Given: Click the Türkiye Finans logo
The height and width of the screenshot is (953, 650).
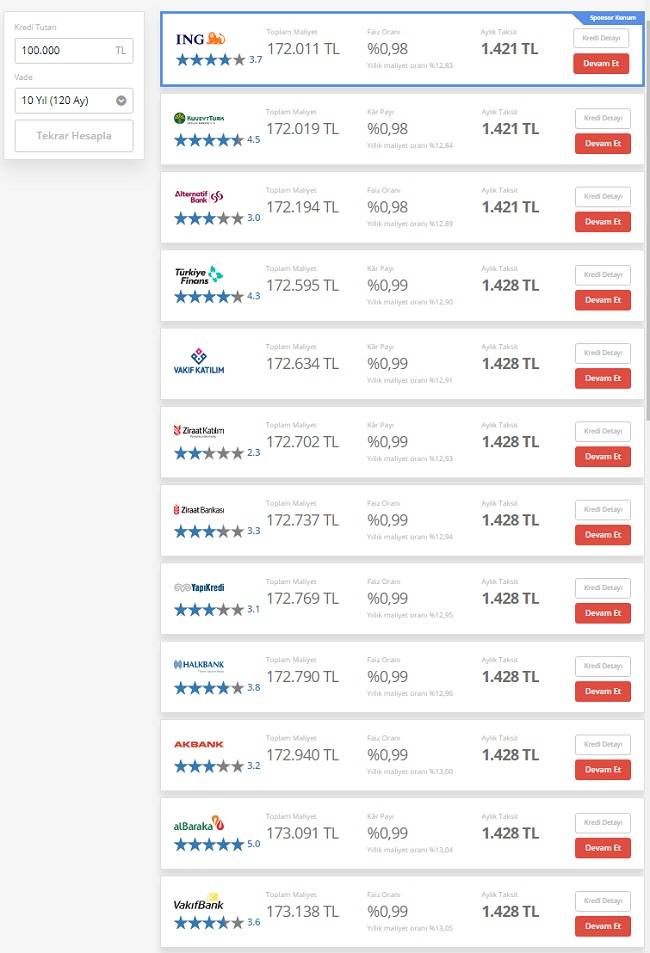Looking at the screenshot, I should point(200,274).
